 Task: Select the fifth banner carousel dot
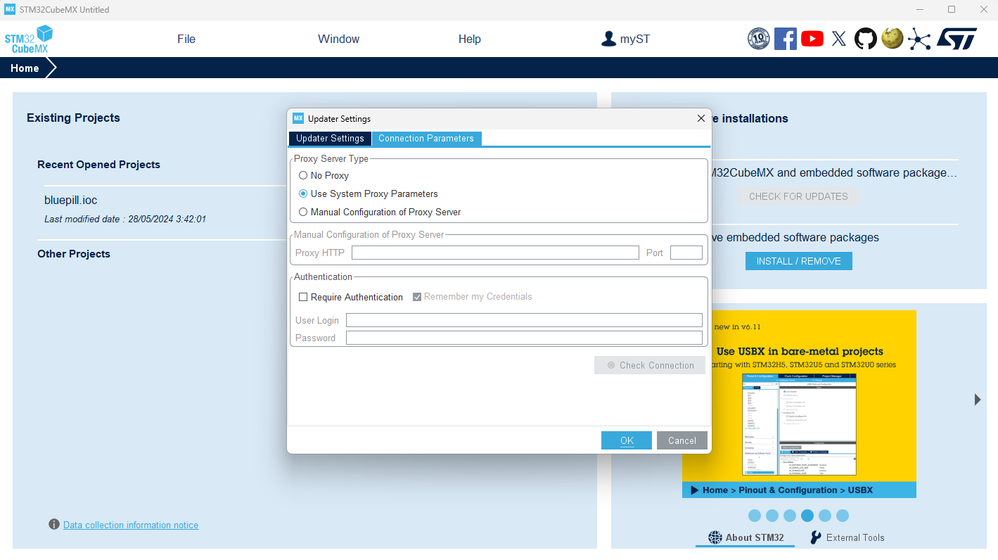(x=825, y=515)
